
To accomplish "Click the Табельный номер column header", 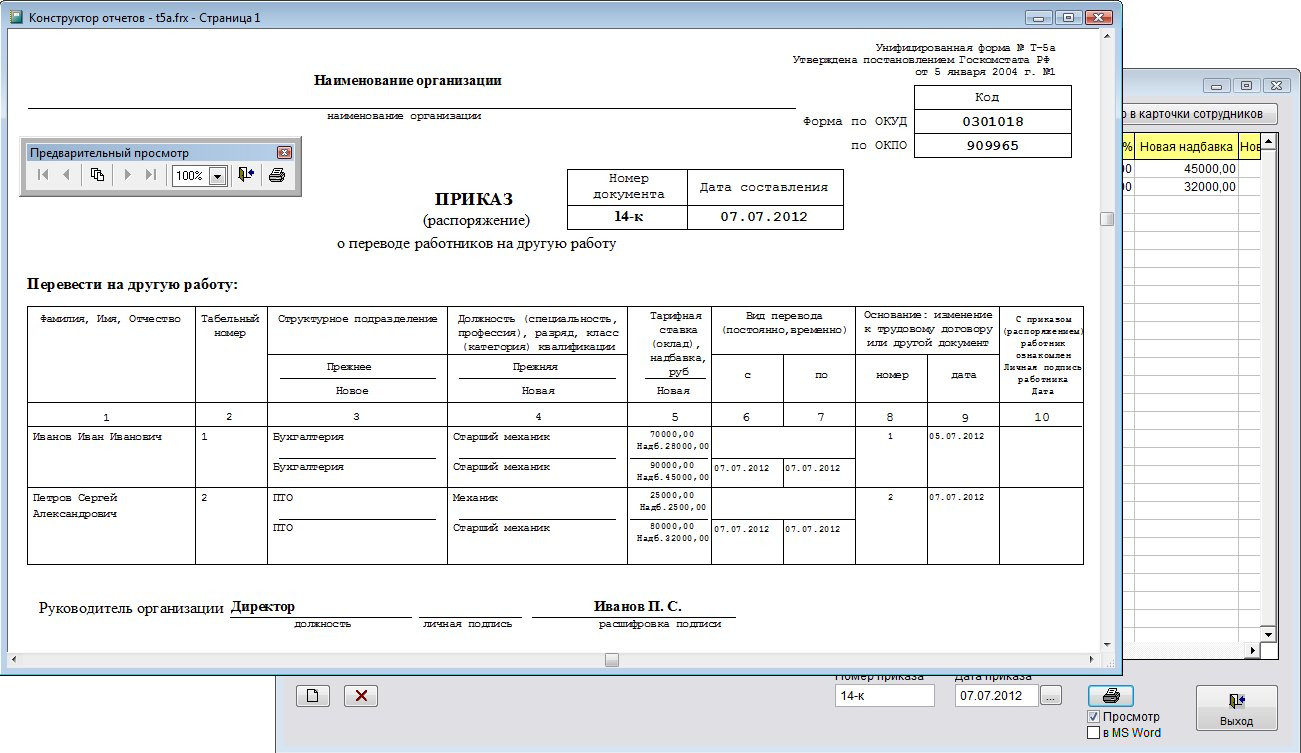I will pos(230,326).
